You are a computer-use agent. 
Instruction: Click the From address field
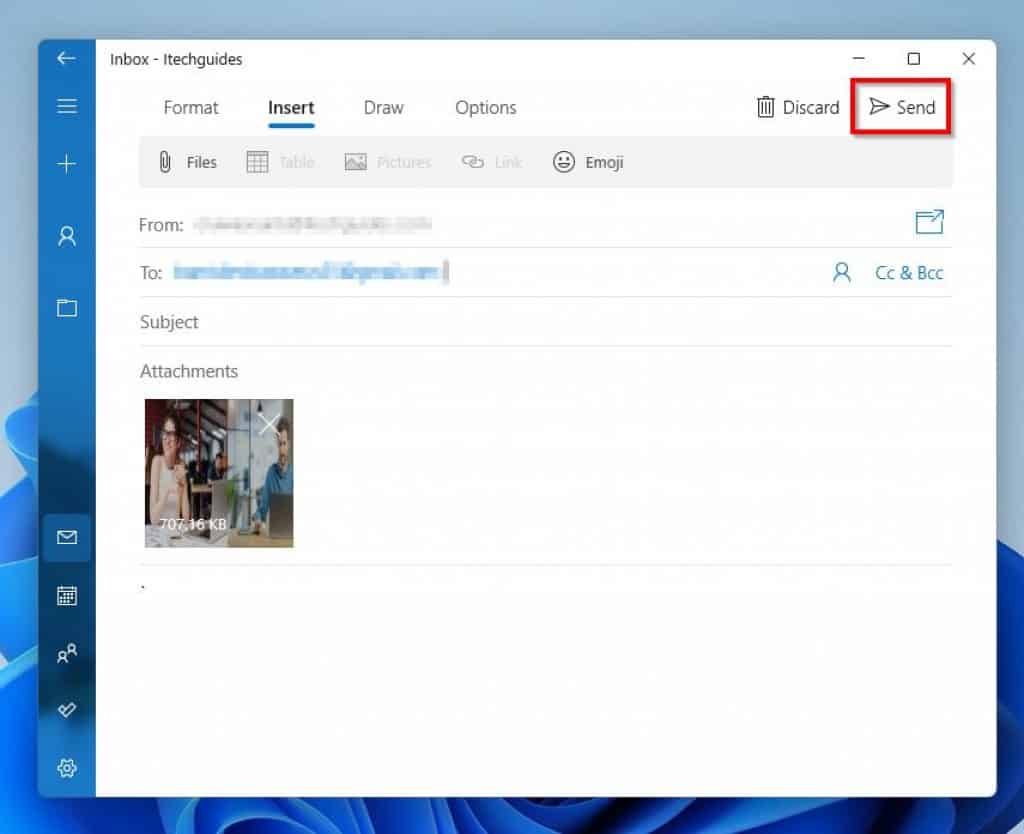click(x=313, y=225)
